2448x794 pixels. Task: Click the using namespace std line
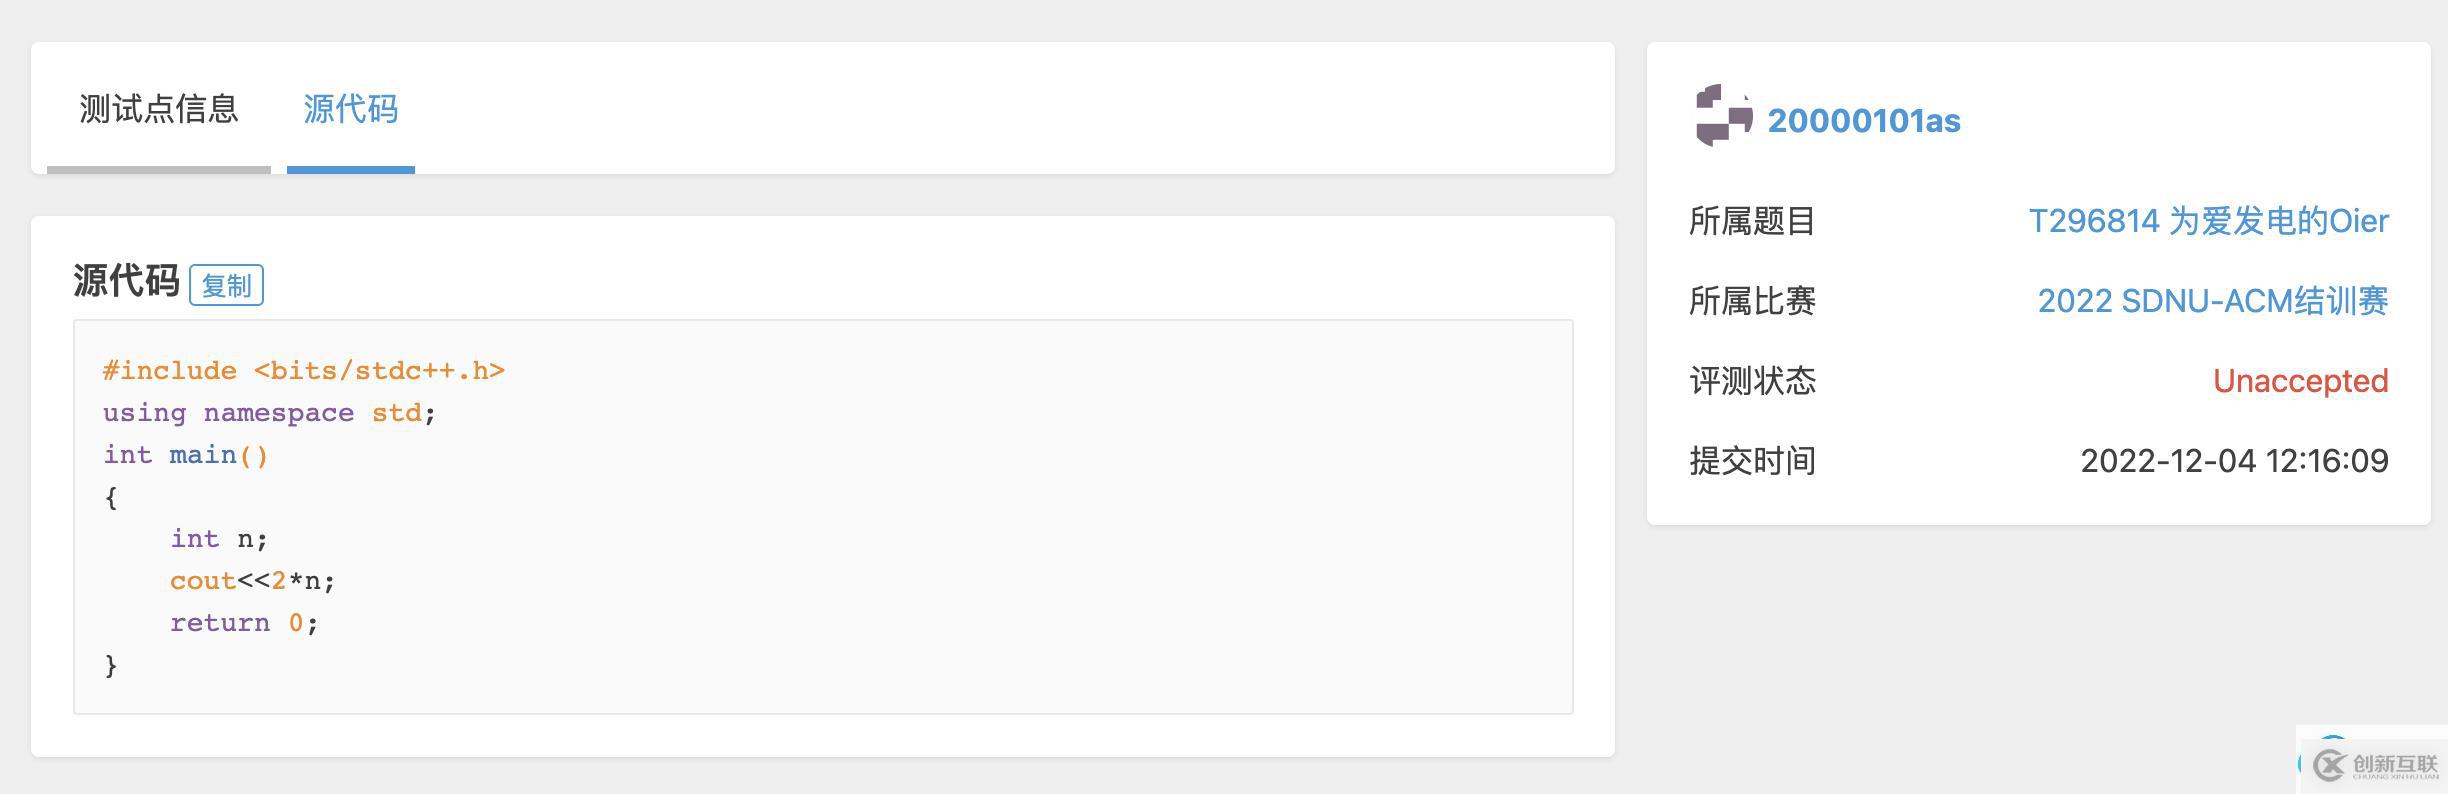tap(269, 413)
